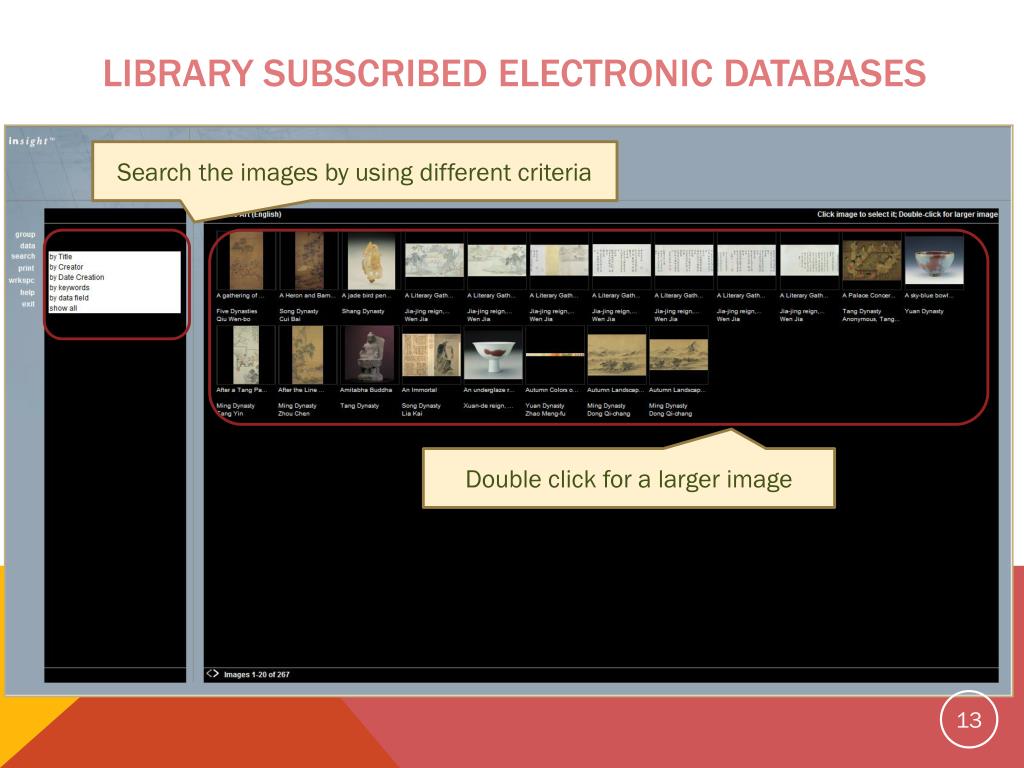Click the 'Images 1-20 of 267' status text
Image resolution: width=1024 pixels, height=768 pixels.
257,675
